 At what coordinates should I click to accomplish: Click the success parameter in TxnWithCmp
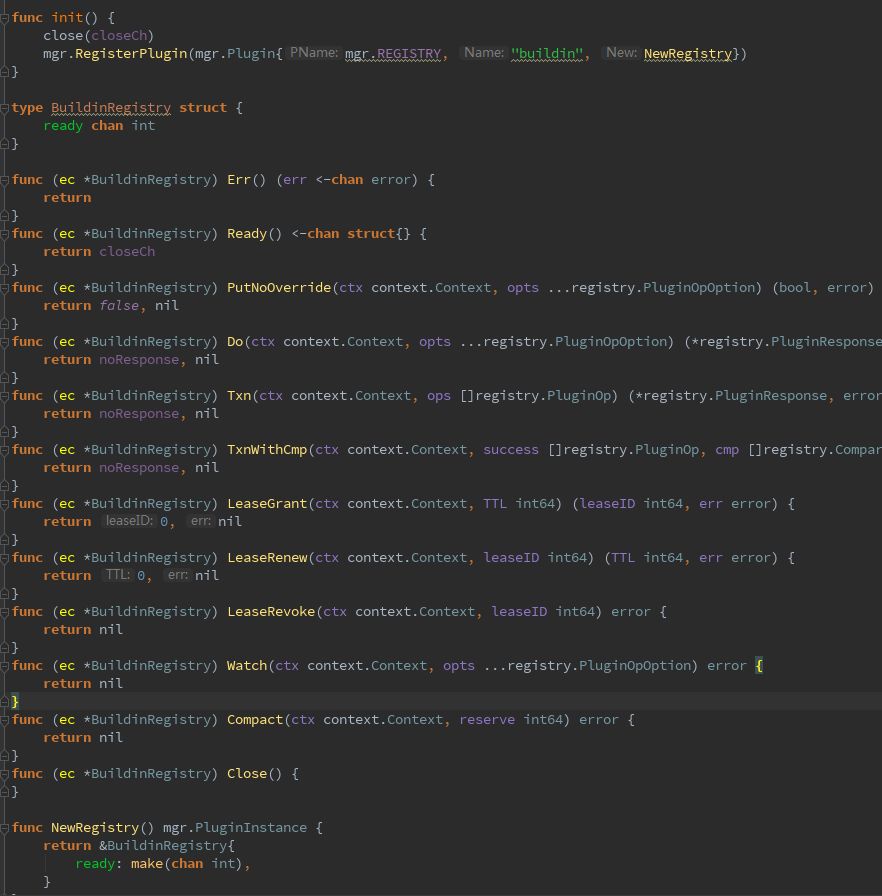[511, 450]
